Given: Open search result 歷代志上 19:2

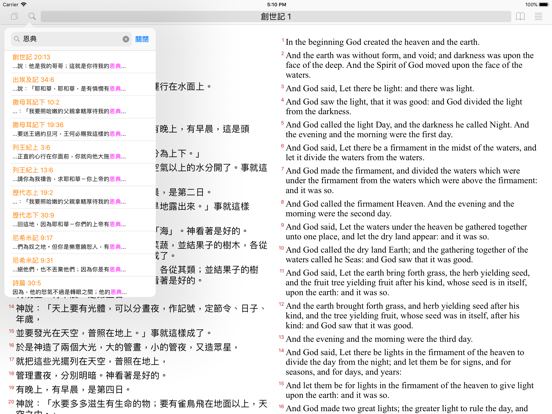Looking at the screenshot, I should (80, 197).
